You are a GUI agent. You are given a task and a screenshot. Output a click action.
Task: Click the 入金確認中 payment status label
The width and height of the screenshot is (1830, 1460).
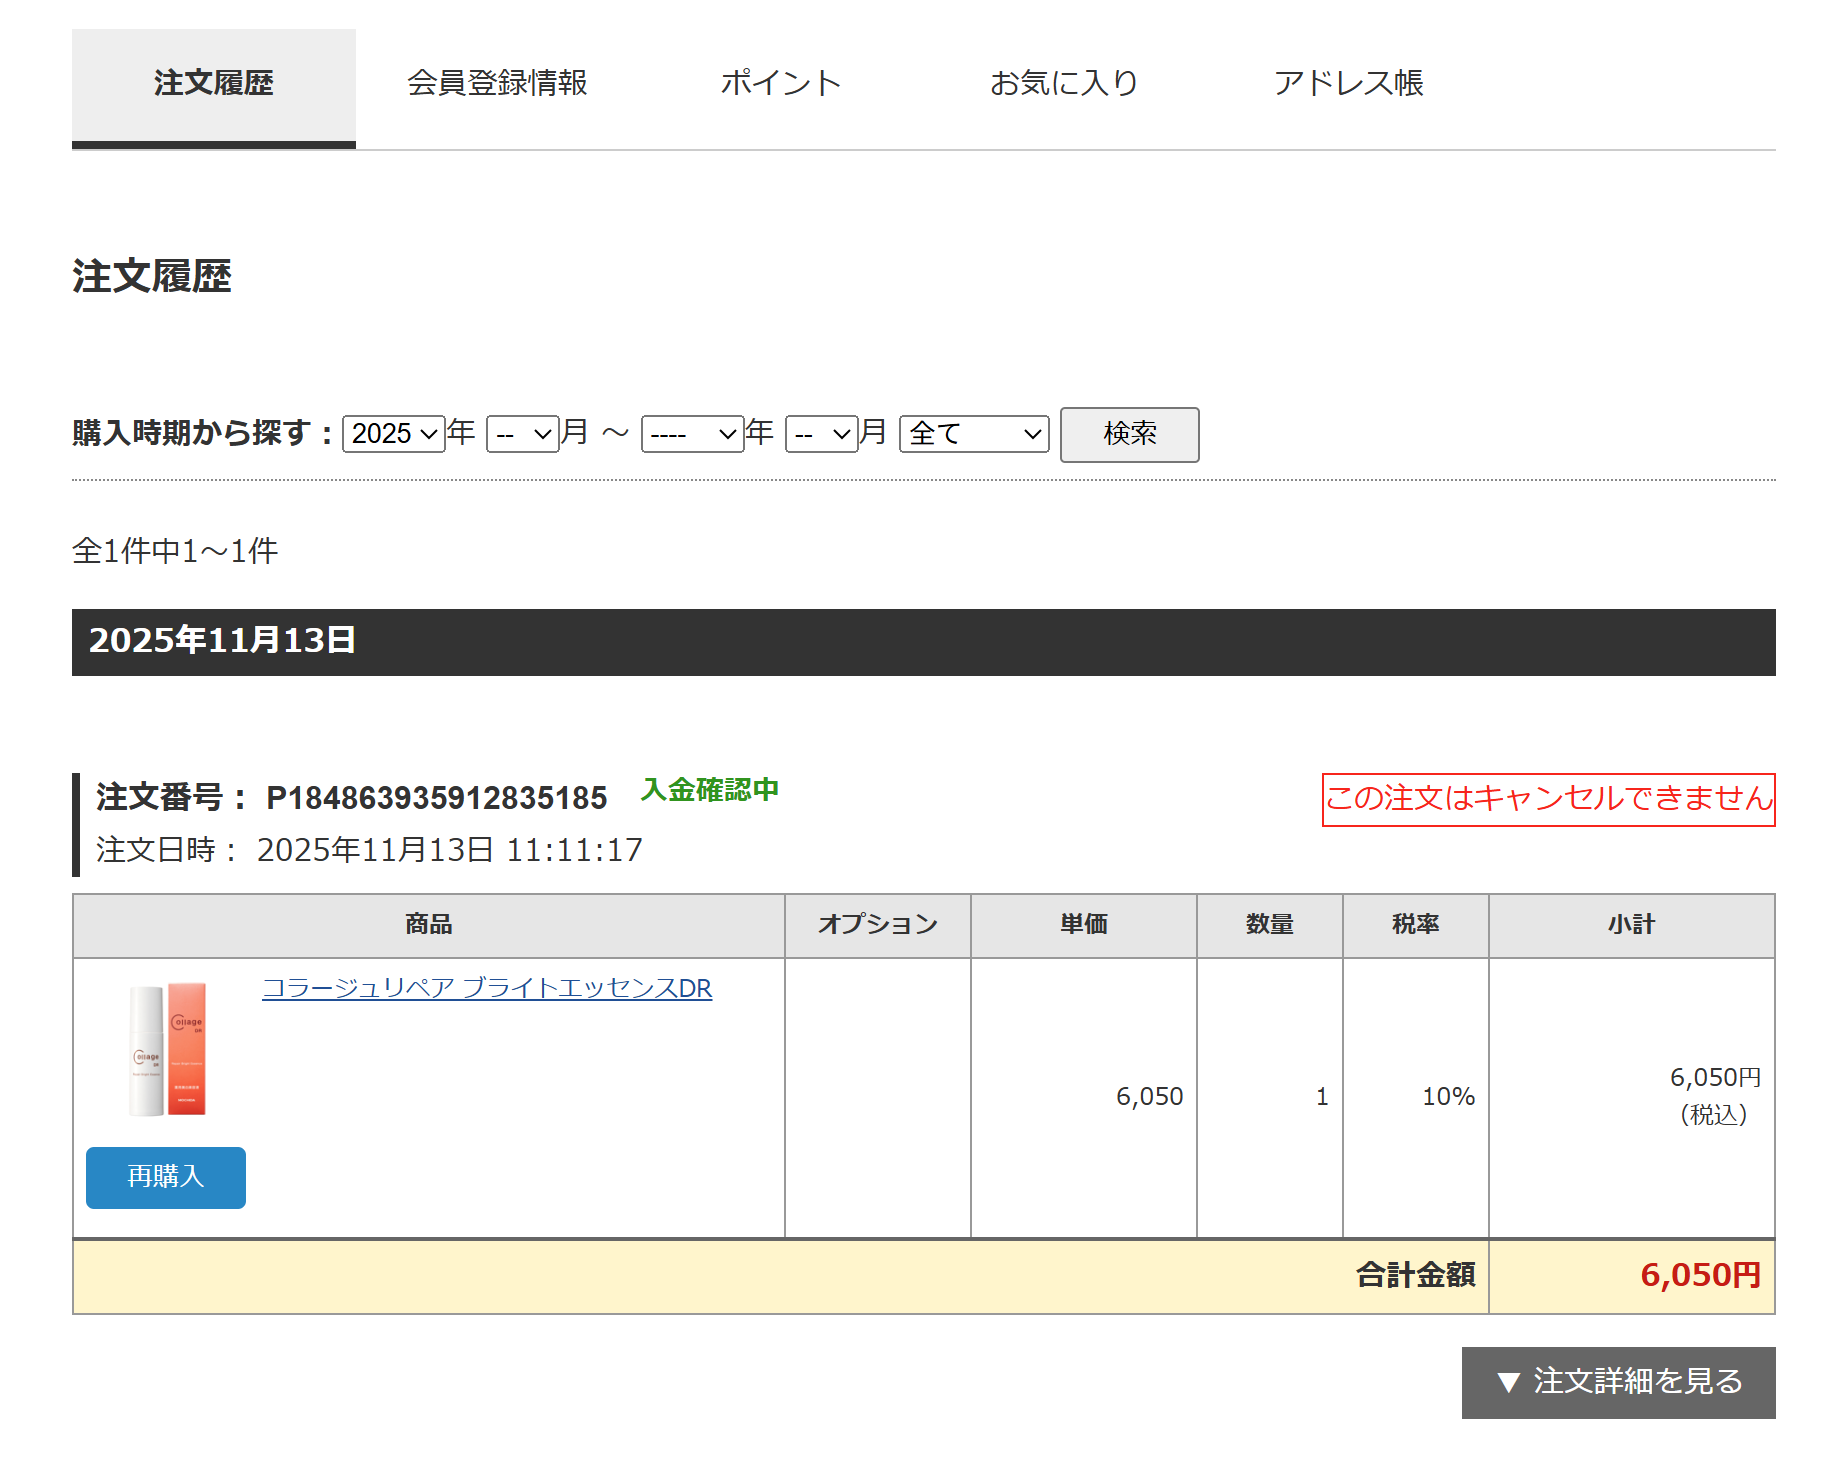pyautogui.click(x=710, y=790)
